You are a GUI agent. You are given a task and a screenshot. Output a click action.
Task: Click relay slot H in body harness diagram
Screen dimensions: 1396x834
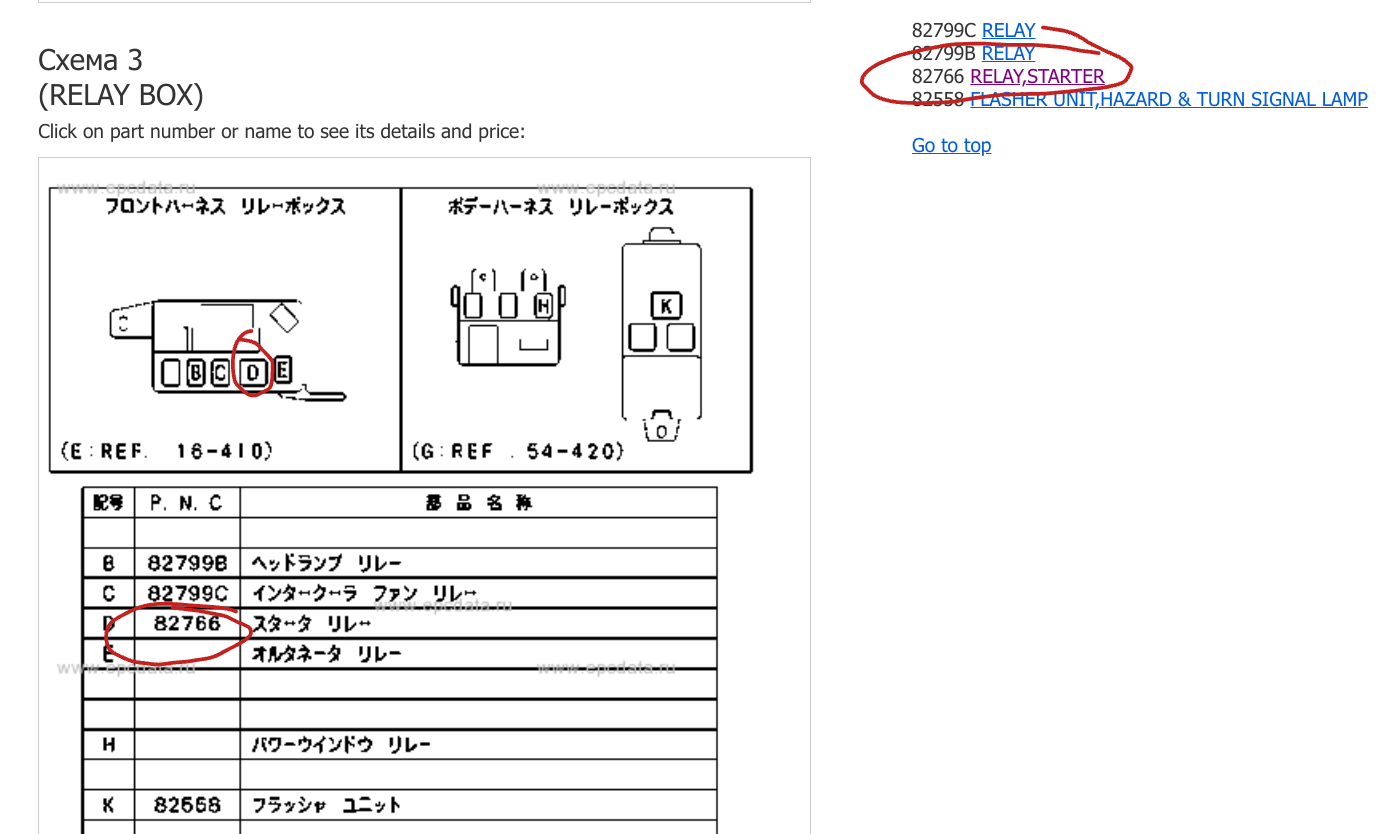543,305
